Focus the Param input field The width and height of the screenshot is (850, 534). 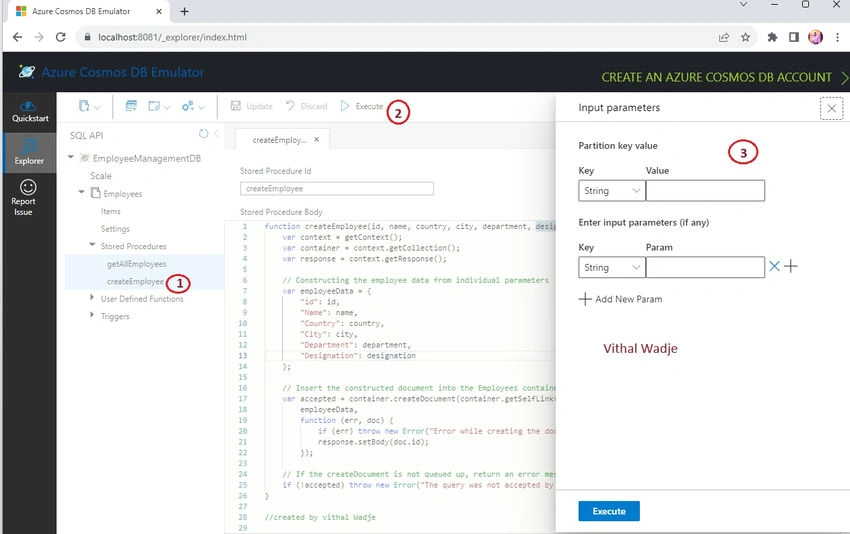[705, 268]
